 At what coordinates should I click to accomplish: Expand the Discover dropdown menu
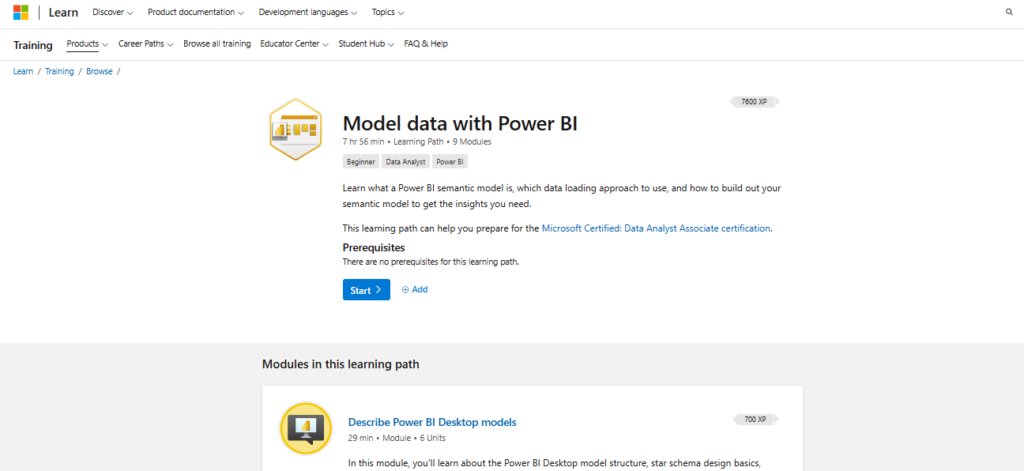pyautogui.click(x=112, y=12)
